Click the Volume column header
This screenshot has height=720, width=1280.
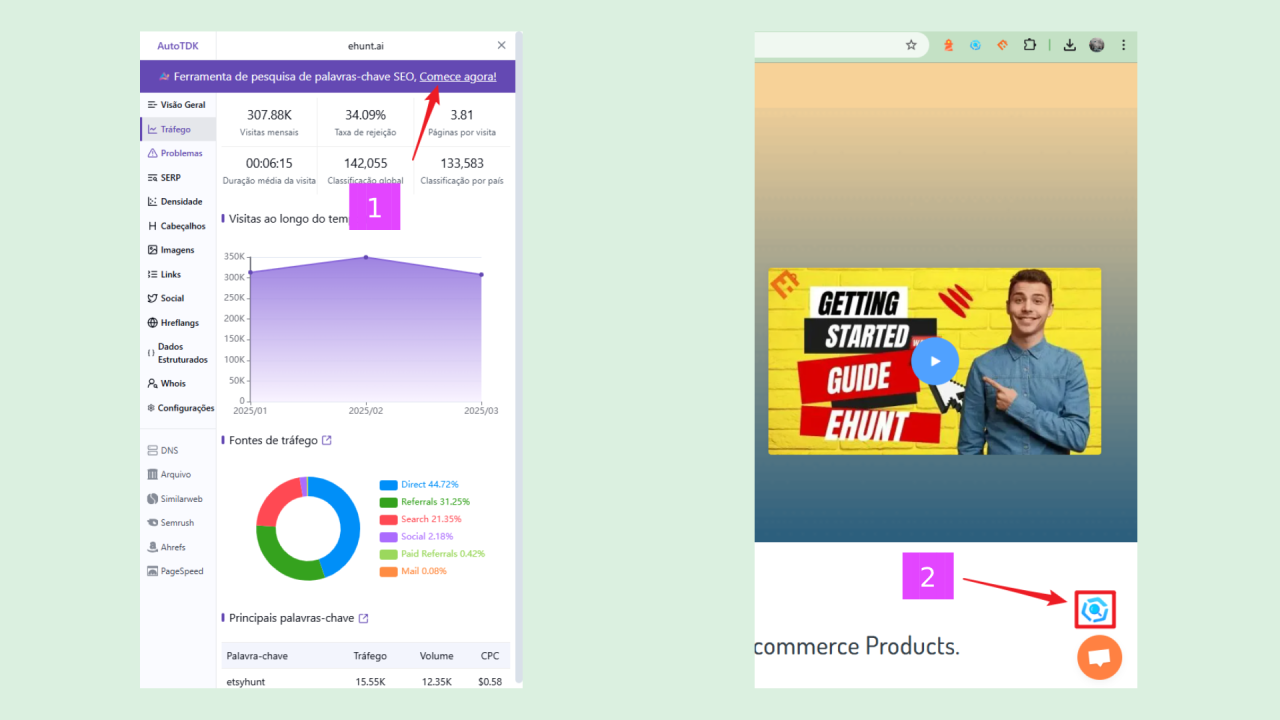click(x=437, y=656)
